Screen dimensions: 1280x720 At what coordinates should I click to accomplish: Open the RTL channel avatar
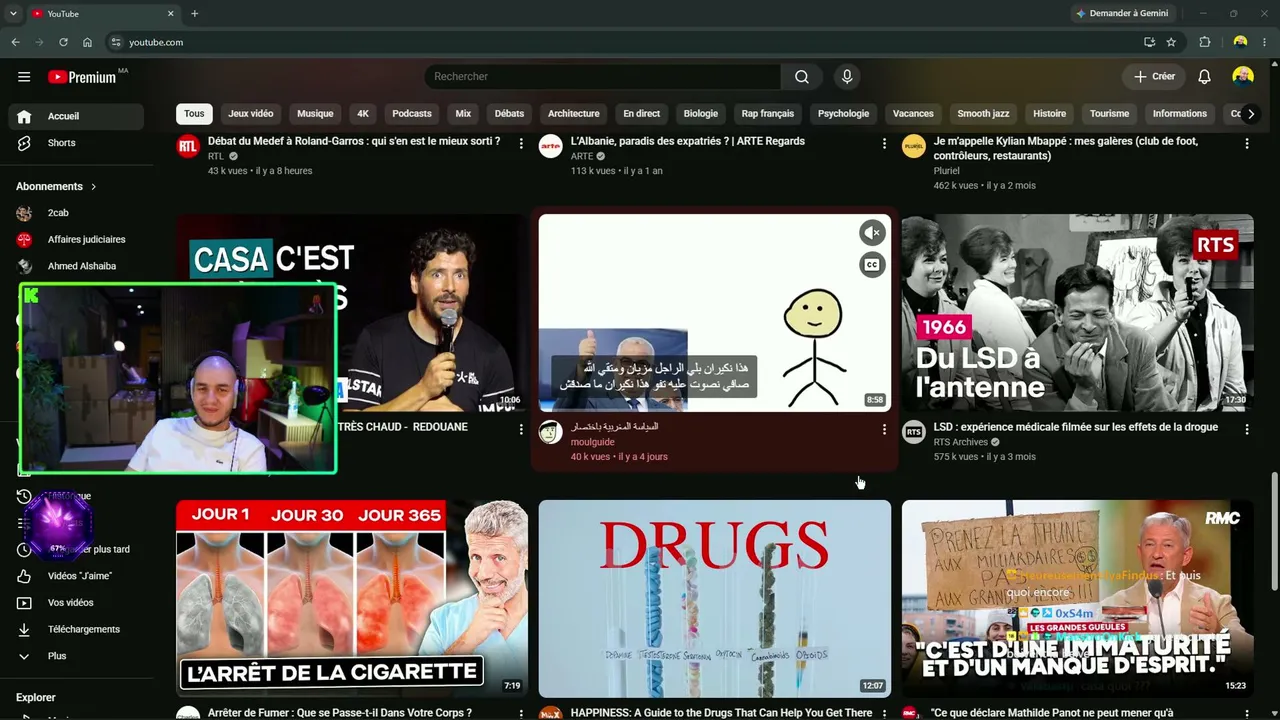(x=188, y=147)
